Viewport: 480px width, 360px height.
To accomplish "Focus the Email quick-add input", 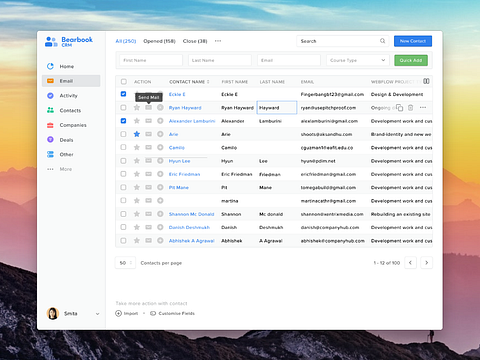I will click(289, 60).
